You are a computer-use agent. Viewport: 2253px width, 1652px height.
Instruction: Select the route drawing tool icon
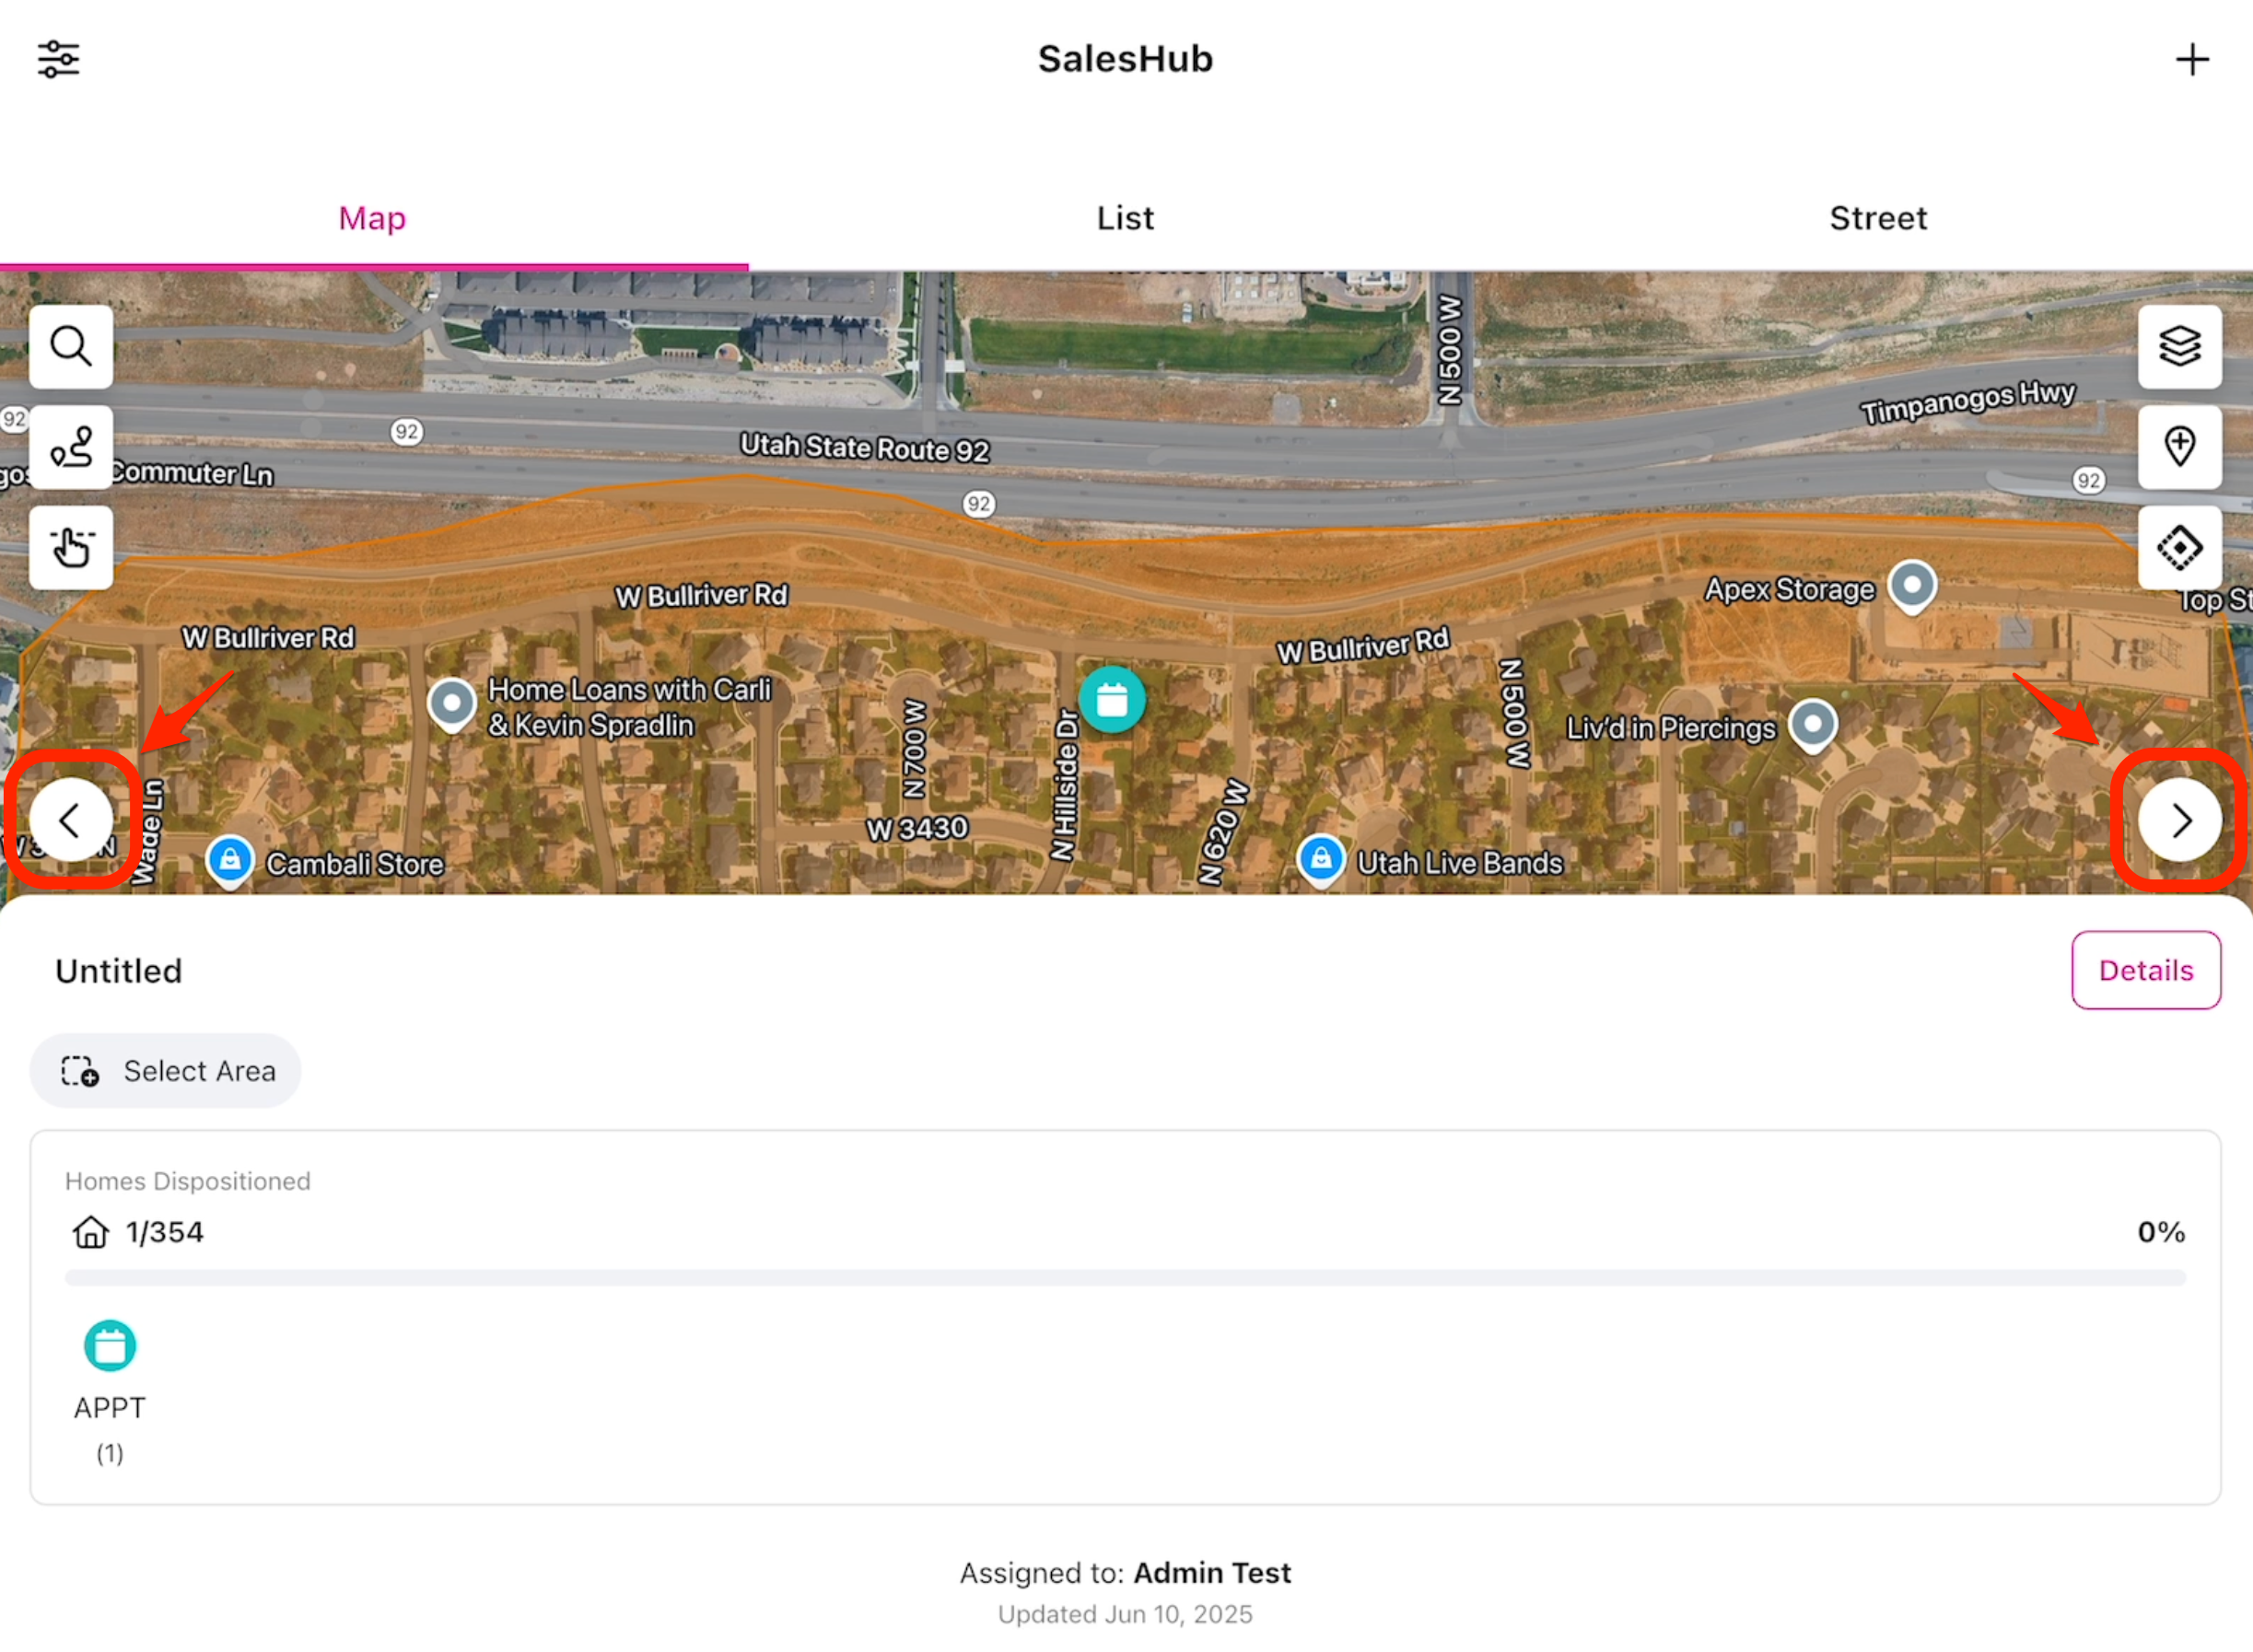(71, 447)
